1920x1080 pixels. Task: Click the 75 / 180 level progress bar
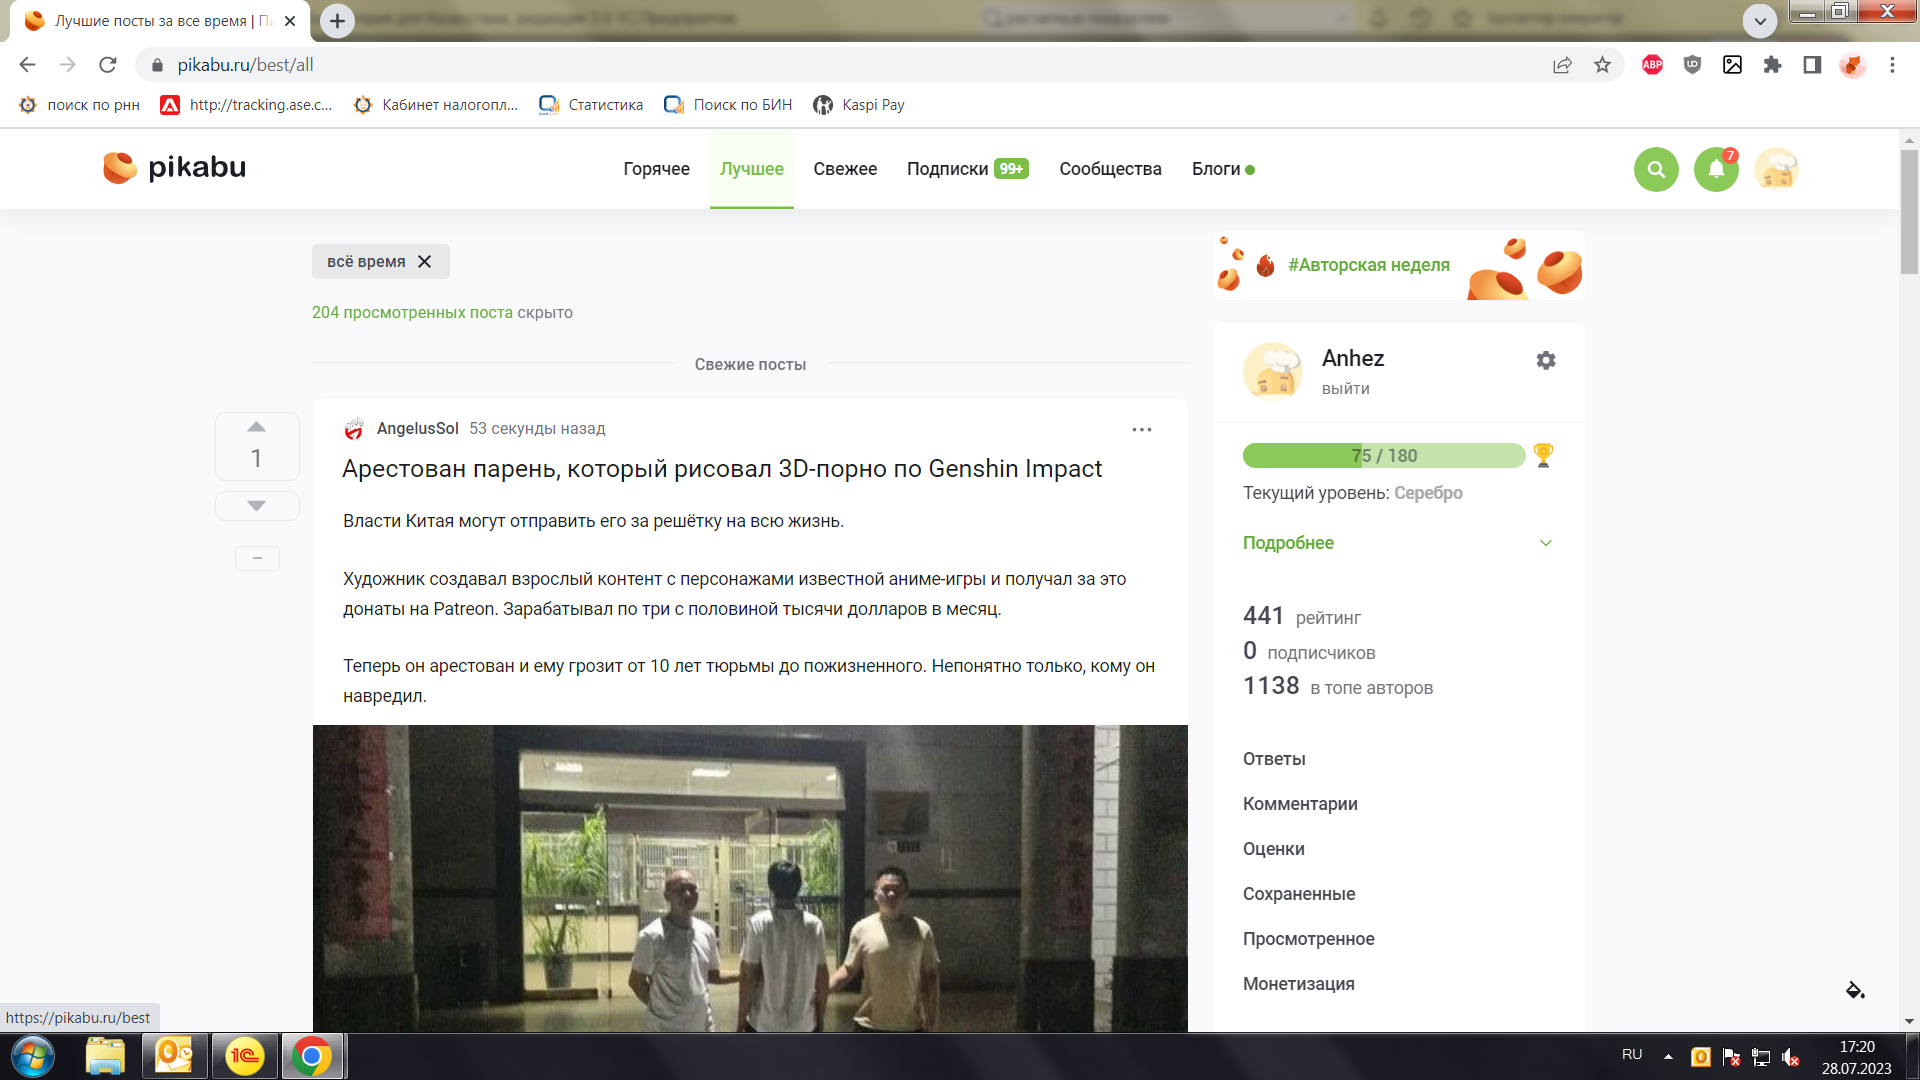[1383, 456]
